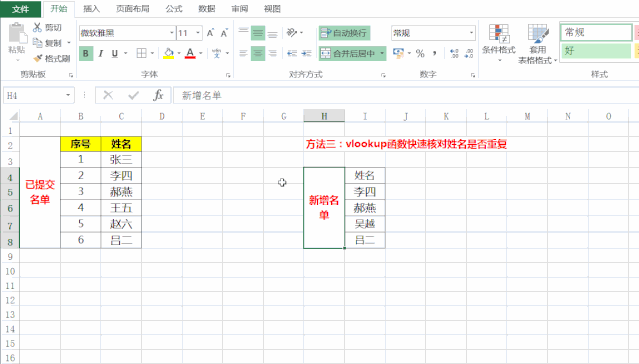Click the accounting number format icon
The width and height of the screenshot is (639, 364).
click(398, 53)
